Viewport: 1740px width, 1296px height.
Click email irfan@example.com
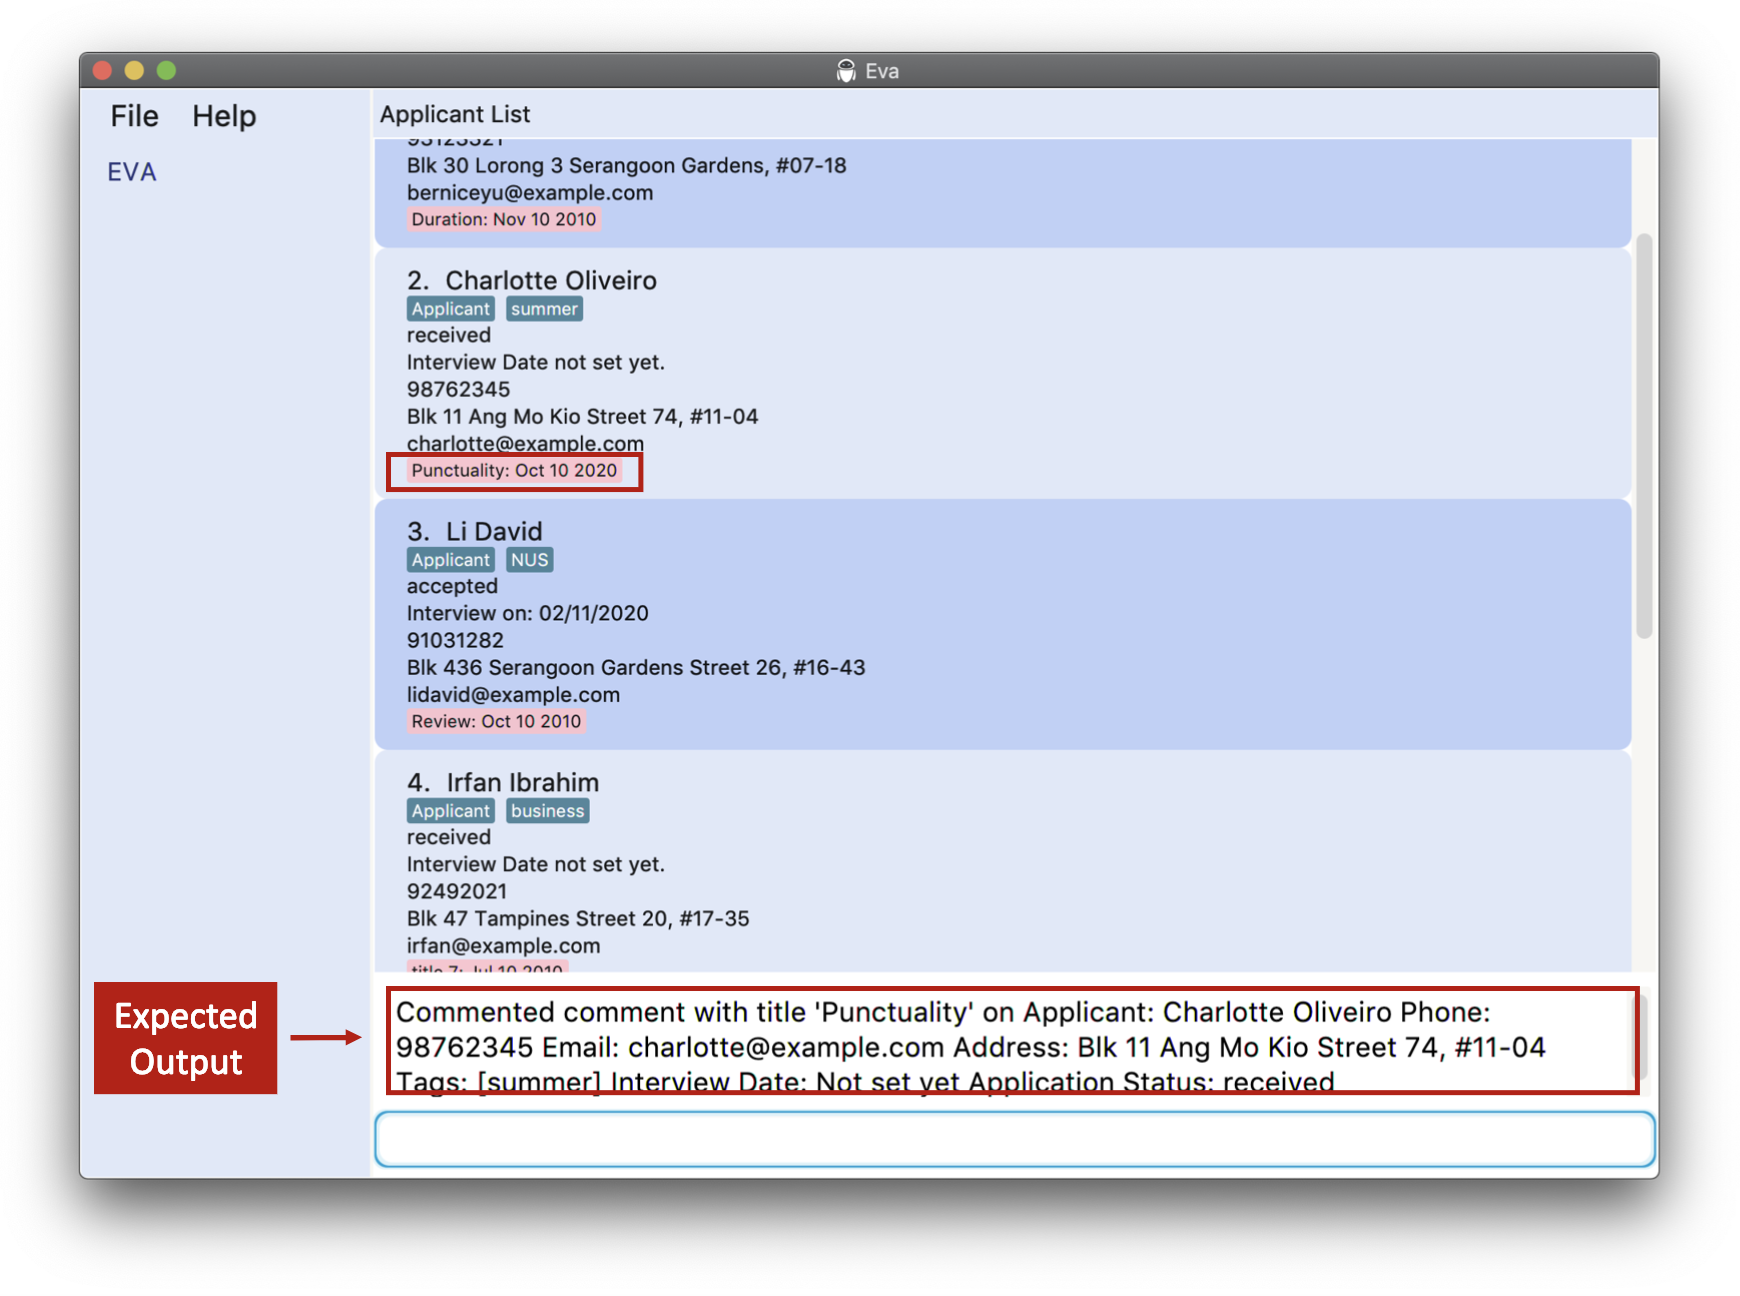pyautogui.click(x=503, y=946)
